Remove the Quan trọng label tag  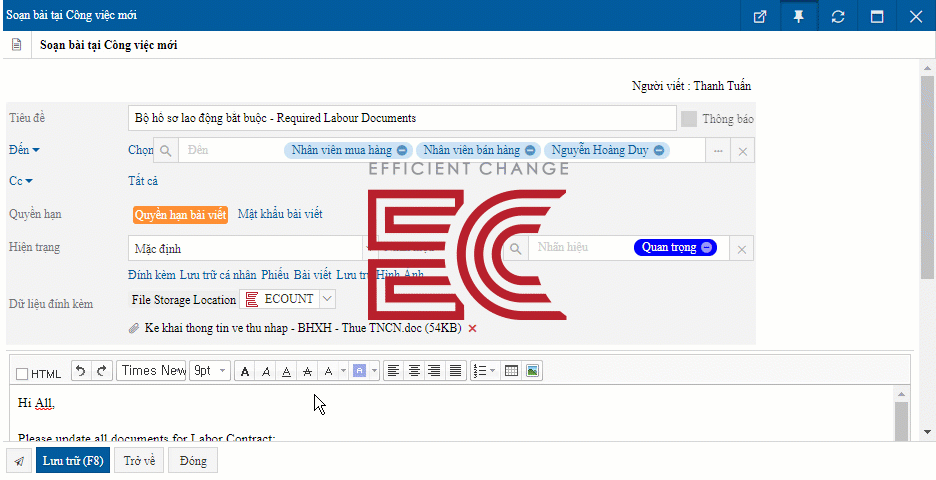click(706, 247)
